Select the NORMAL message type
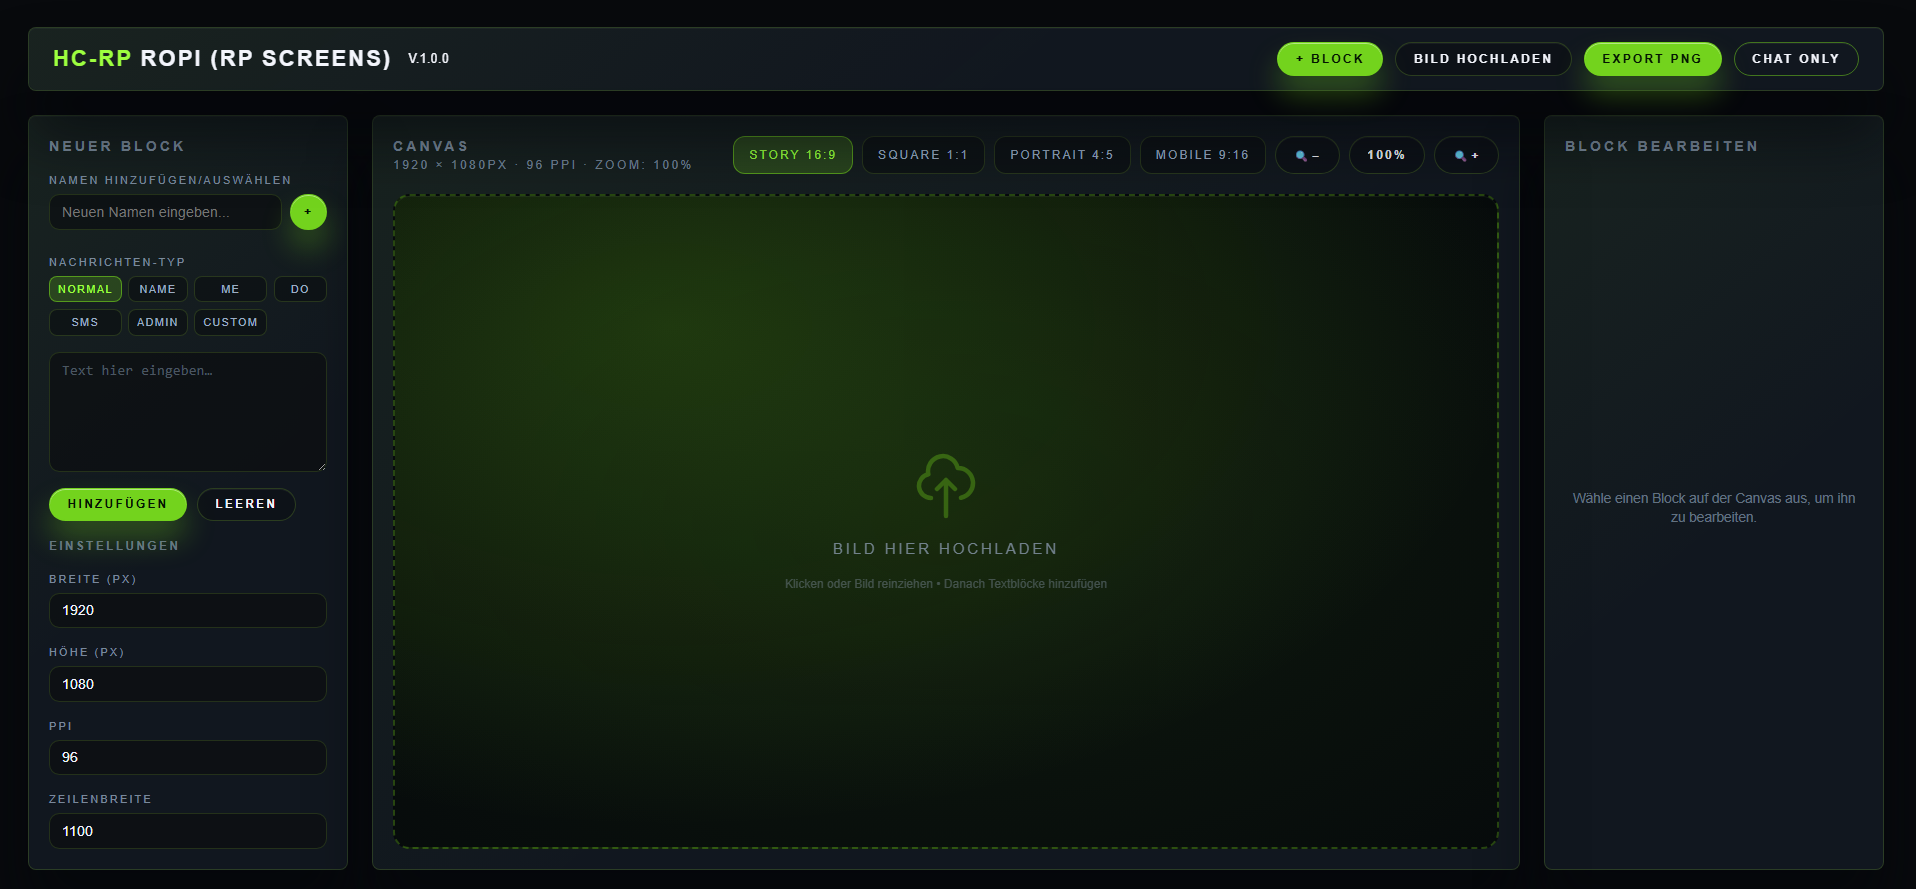 (85, 289)
